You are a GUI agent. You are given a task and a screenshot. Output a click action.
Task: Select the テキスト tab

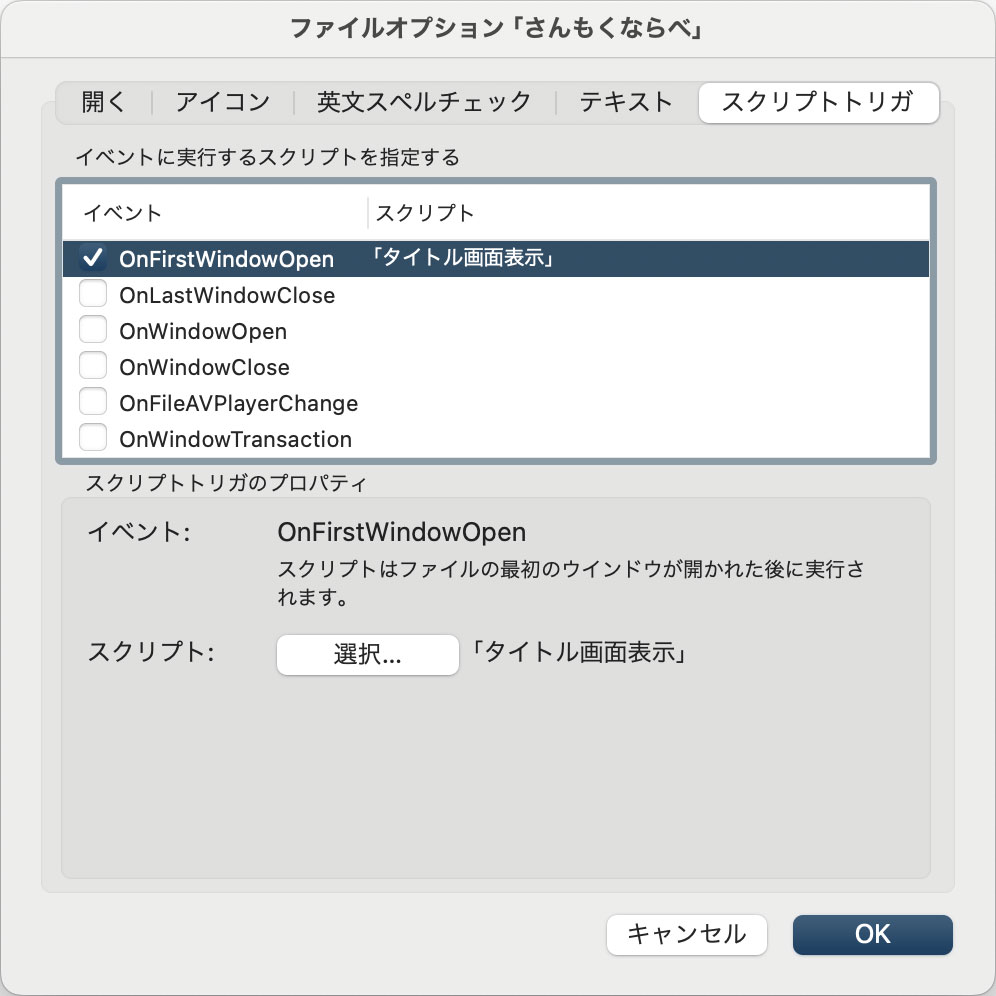(626, 102)
